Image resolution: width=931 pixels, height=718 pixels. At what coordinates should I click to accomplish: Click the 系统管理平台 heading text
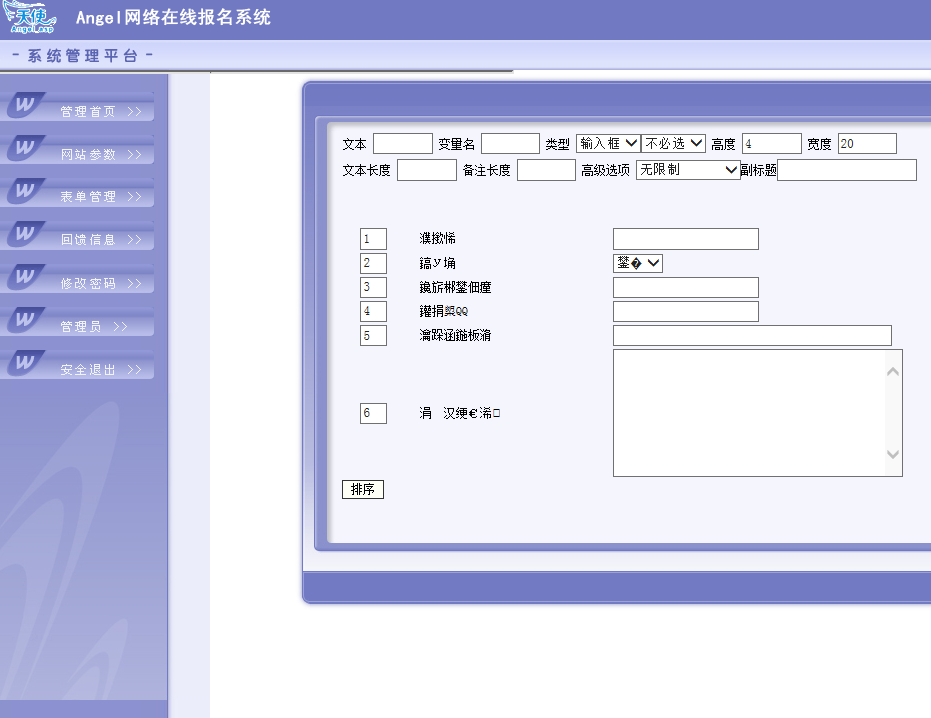click(83, 56)
